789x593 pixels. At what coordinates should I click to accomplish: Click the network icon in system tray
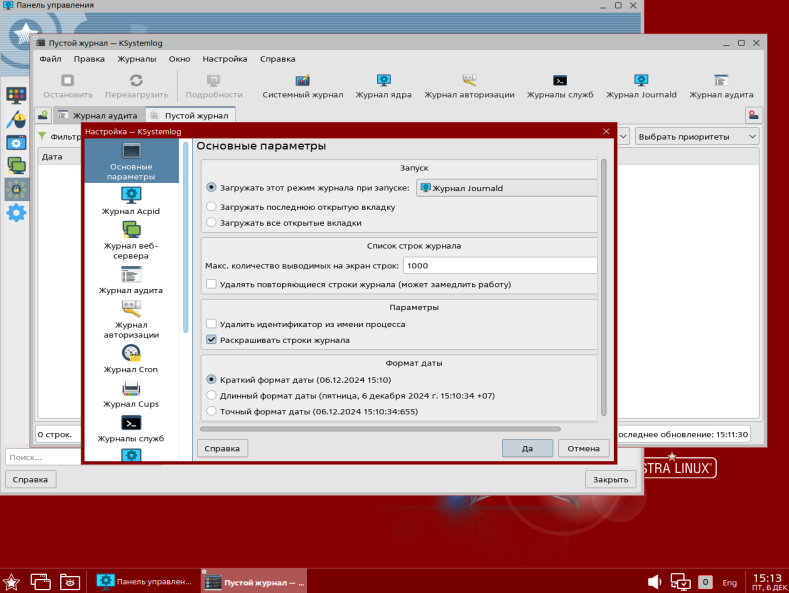[680, 582]
